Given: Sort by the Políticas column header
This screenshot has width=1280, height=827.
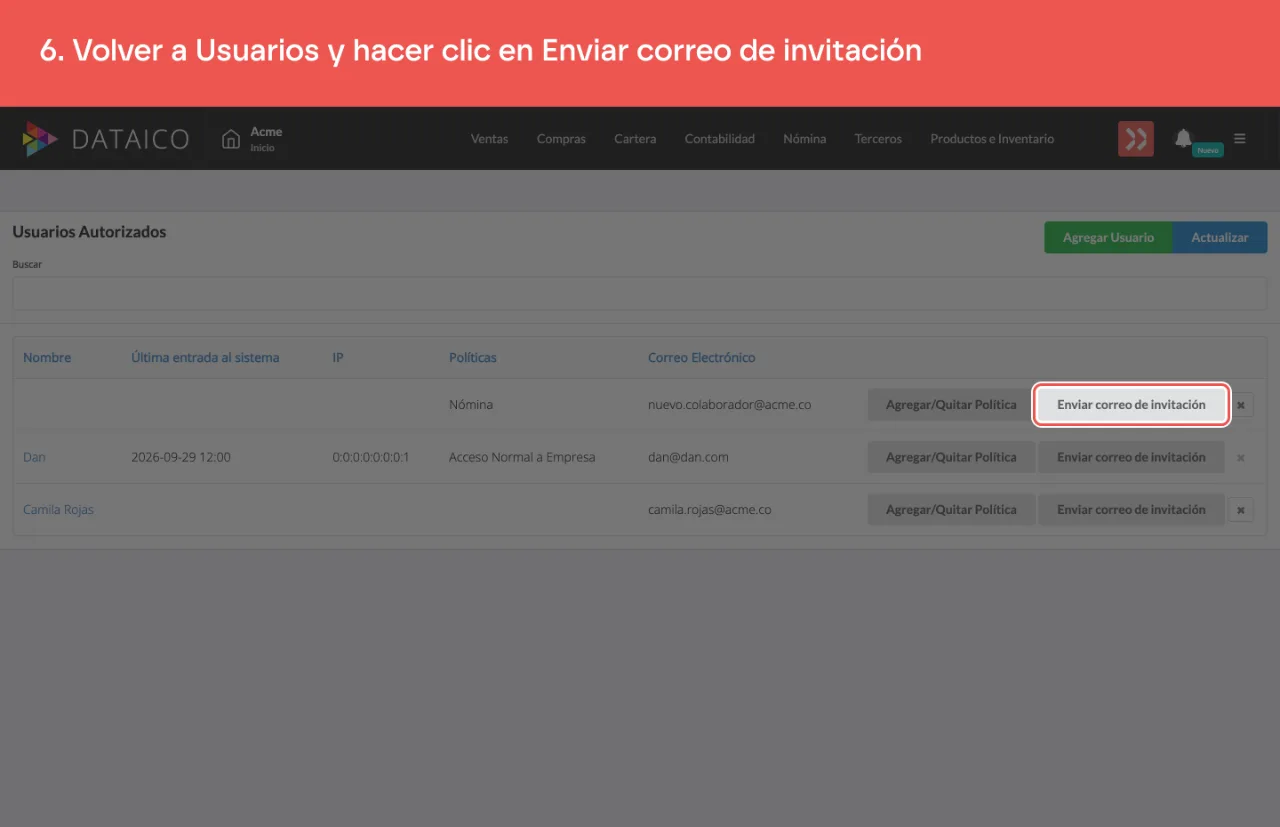Looking at the screenshot, I should [473, 357].
